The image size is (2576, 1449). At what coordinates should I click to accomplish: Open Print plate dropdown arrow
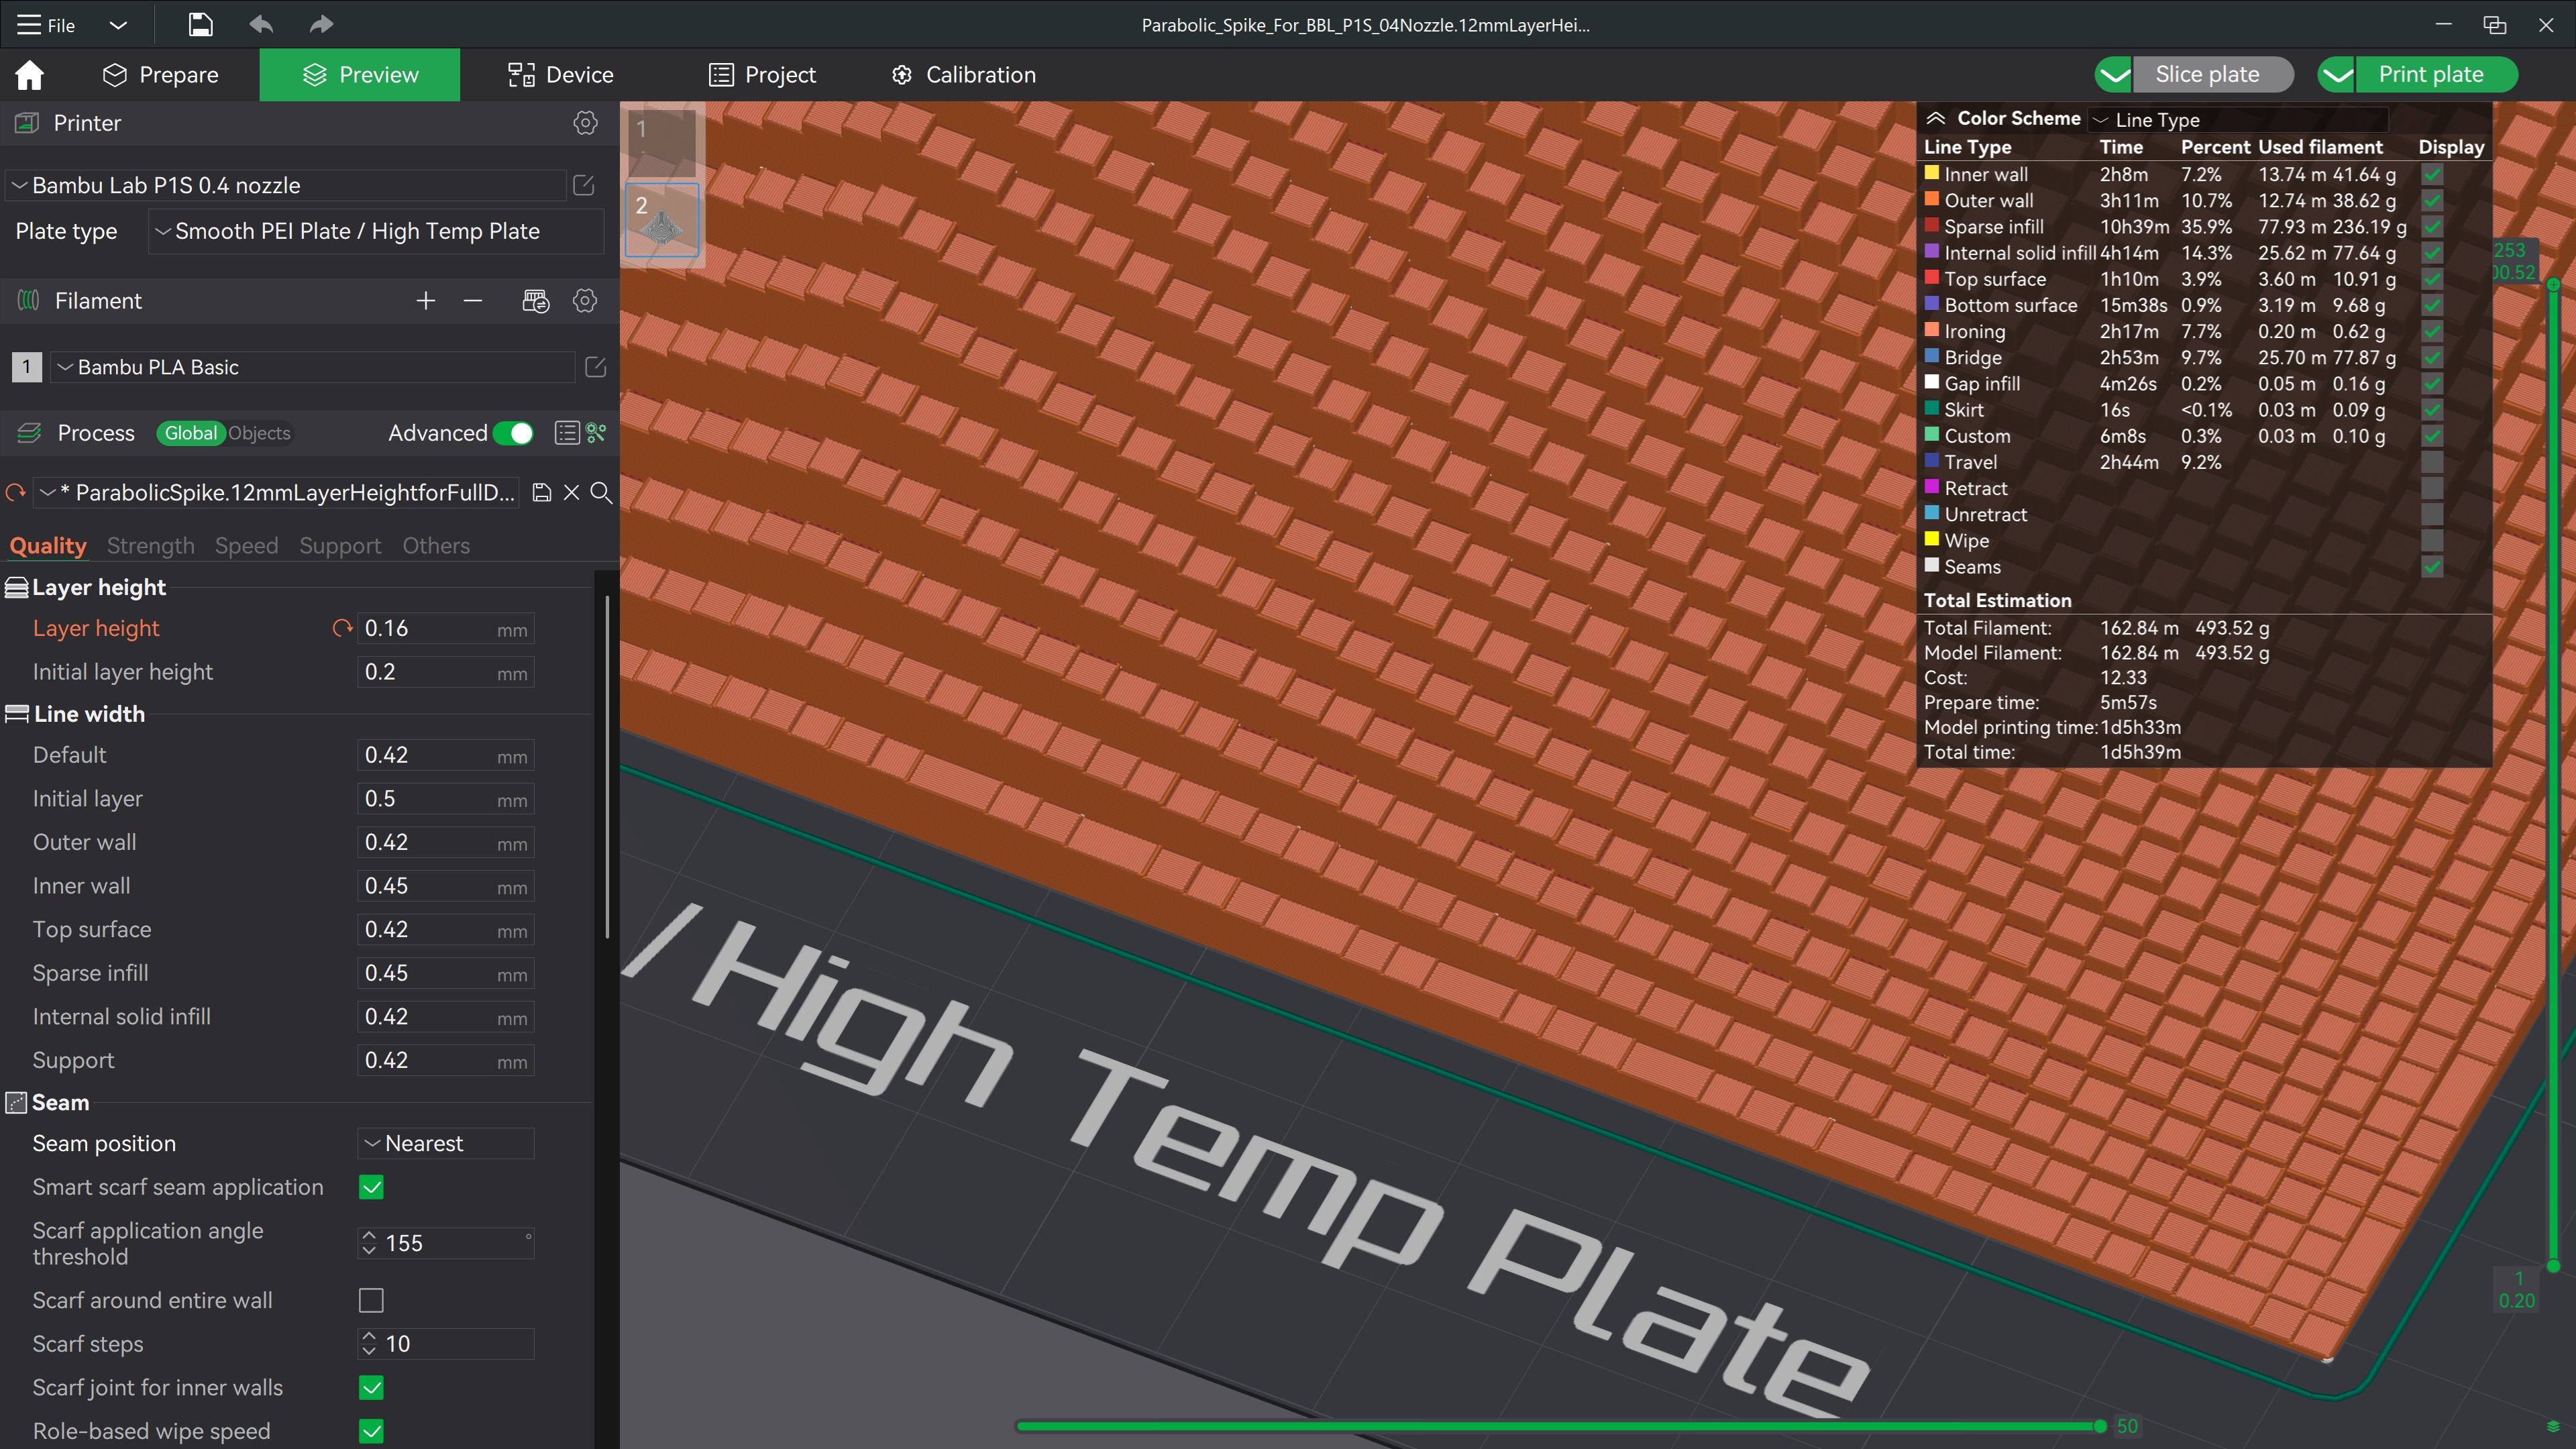coord(2337,75)
